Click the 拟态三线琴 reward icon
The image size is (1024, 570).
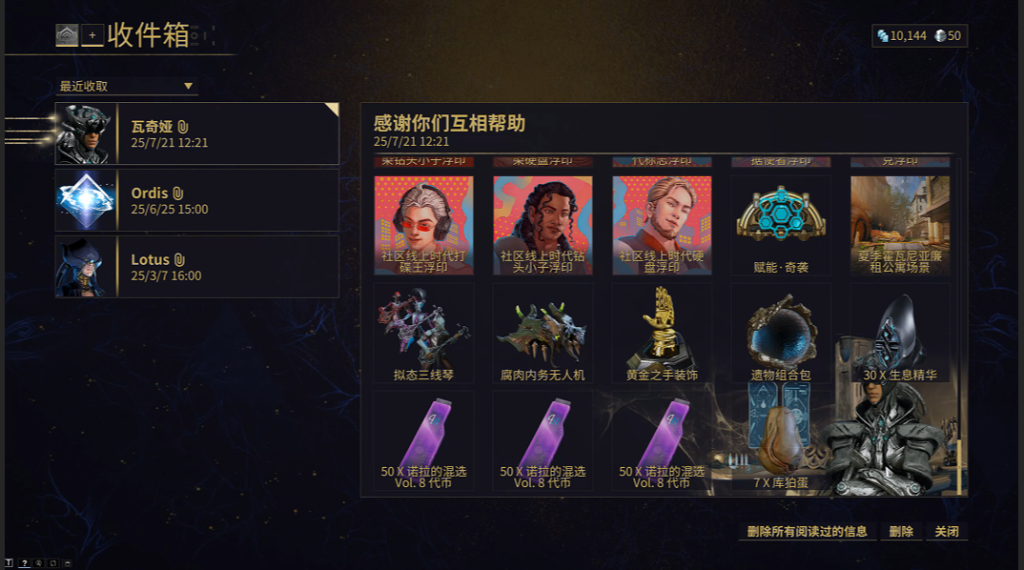click(424, 333)
